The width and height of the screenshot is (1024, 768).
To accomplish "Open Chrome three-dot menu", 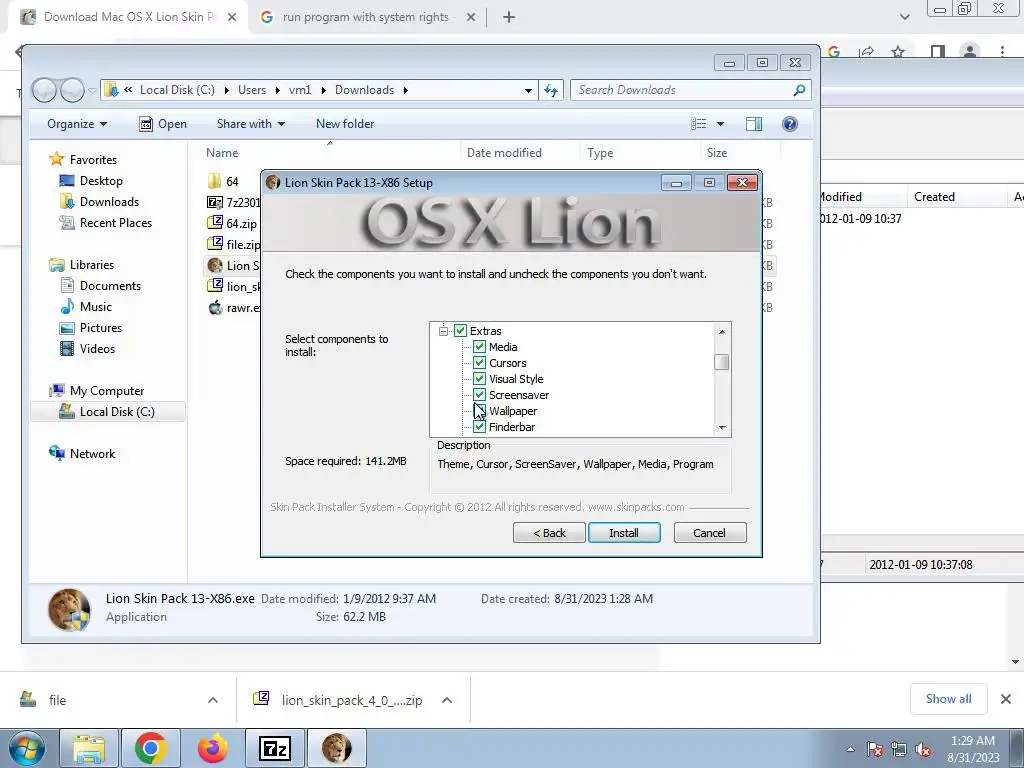I will pyautogui.click(x=1002, y=51).
